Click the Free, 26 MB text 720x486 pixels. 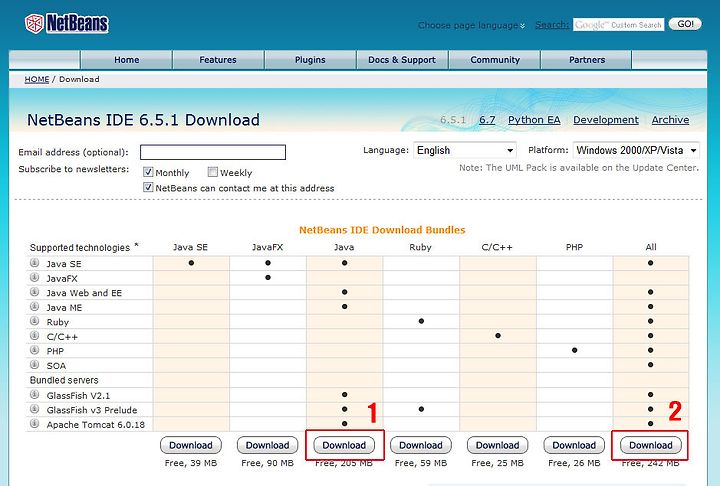click(574, 463)
